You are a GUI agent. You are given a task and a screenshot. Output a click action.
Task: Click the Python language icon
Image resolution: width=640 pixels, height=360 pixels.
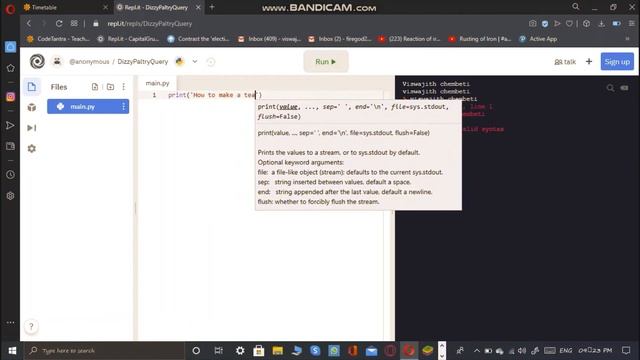tap(180, 62)
